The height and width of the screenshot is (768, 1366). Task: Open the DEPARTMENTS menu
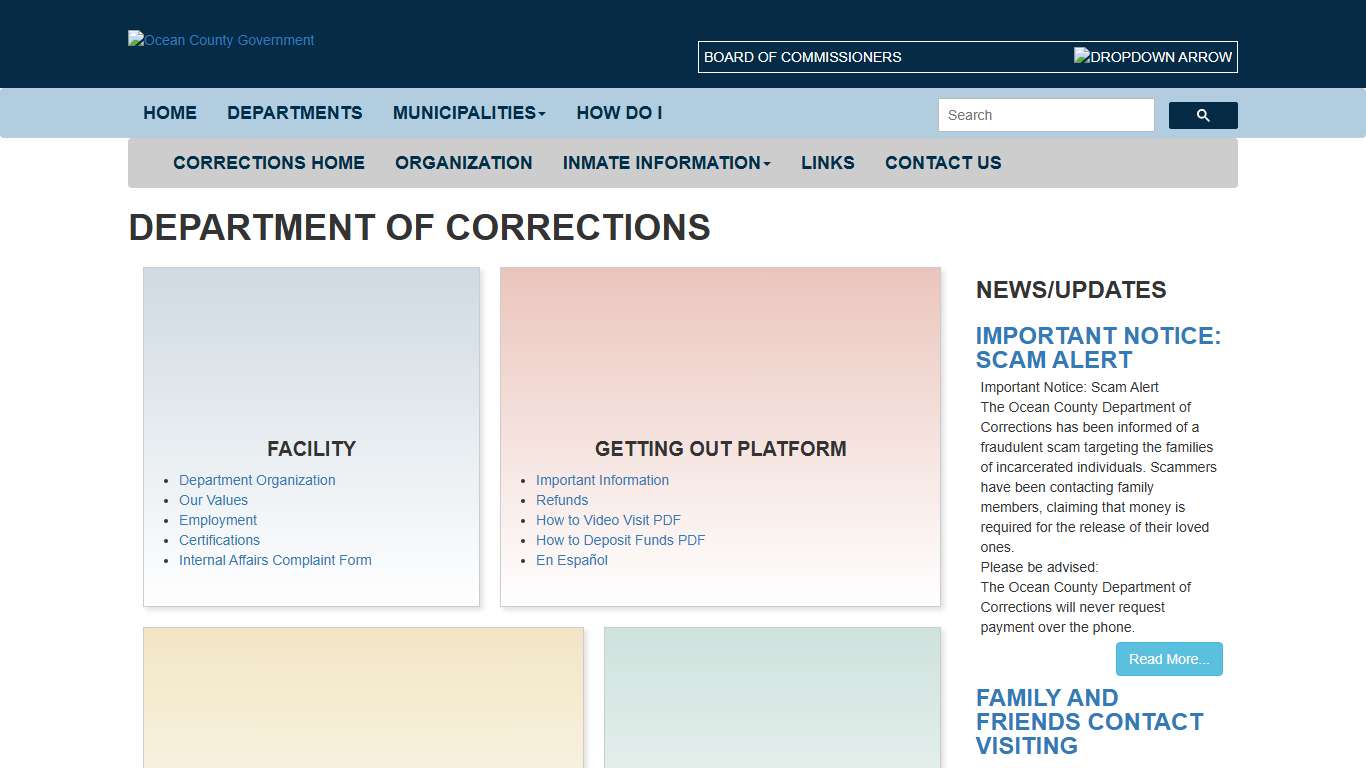point(294,112)
